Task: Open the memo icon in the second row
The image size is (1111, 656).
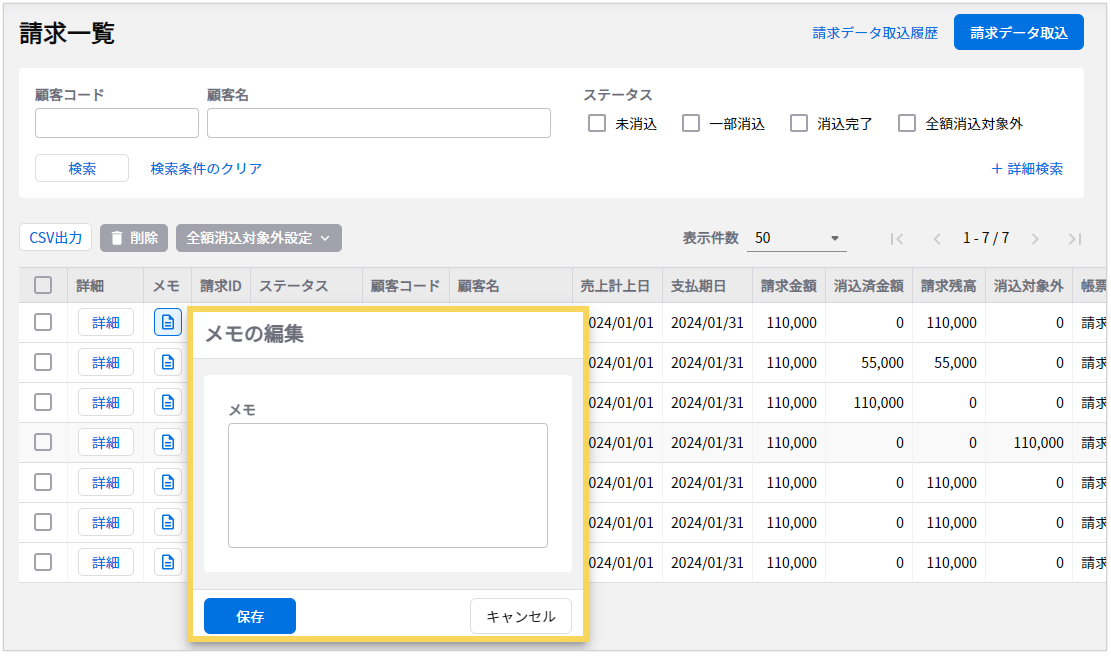Action: pyautogui.click(x=168, y=363)
